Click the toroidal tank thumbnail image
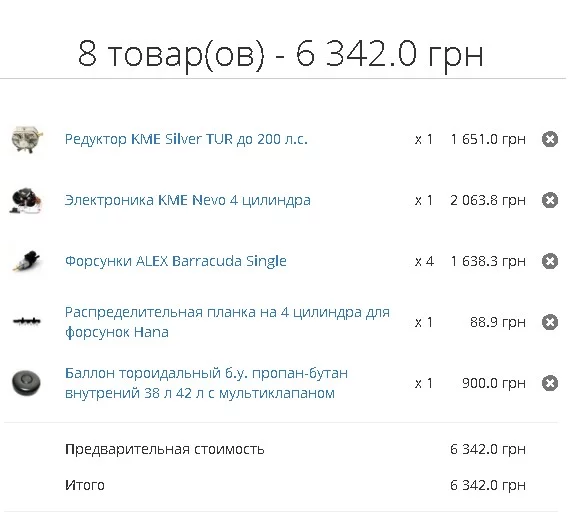Viewport: 571px width, 524px height. click(x=27, y=383)
